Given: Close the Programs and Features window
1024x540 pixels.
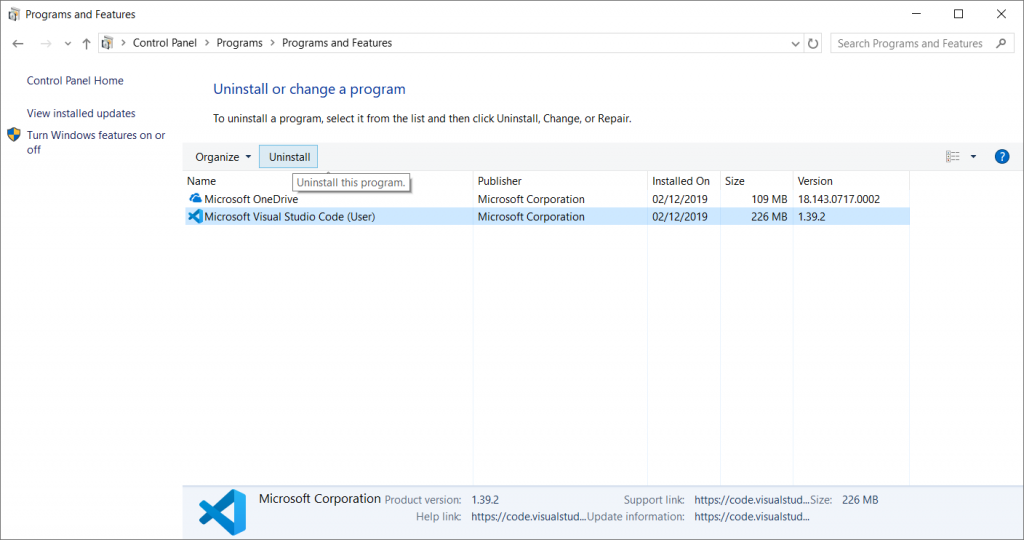Looking at the screenshot, I should tap(1001, 14).
